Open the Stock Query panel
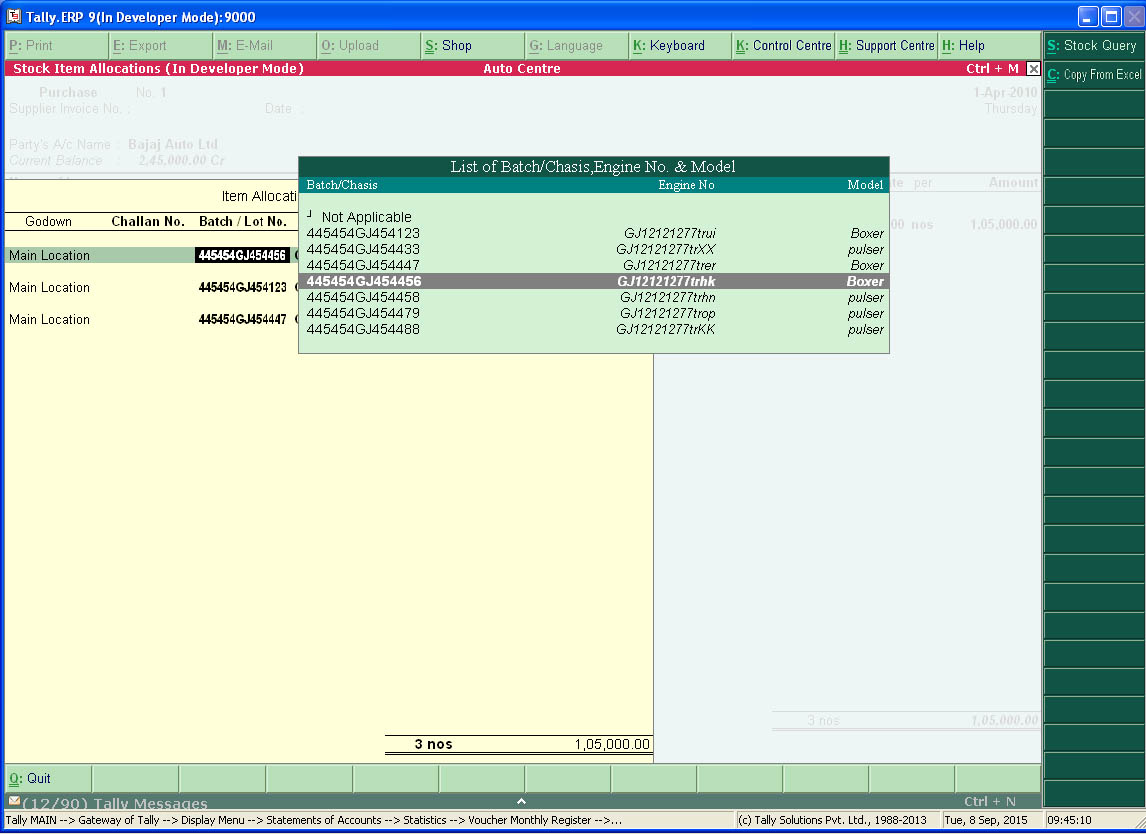The width and height of the screenshot is (1146, 834). point(1092,45)
